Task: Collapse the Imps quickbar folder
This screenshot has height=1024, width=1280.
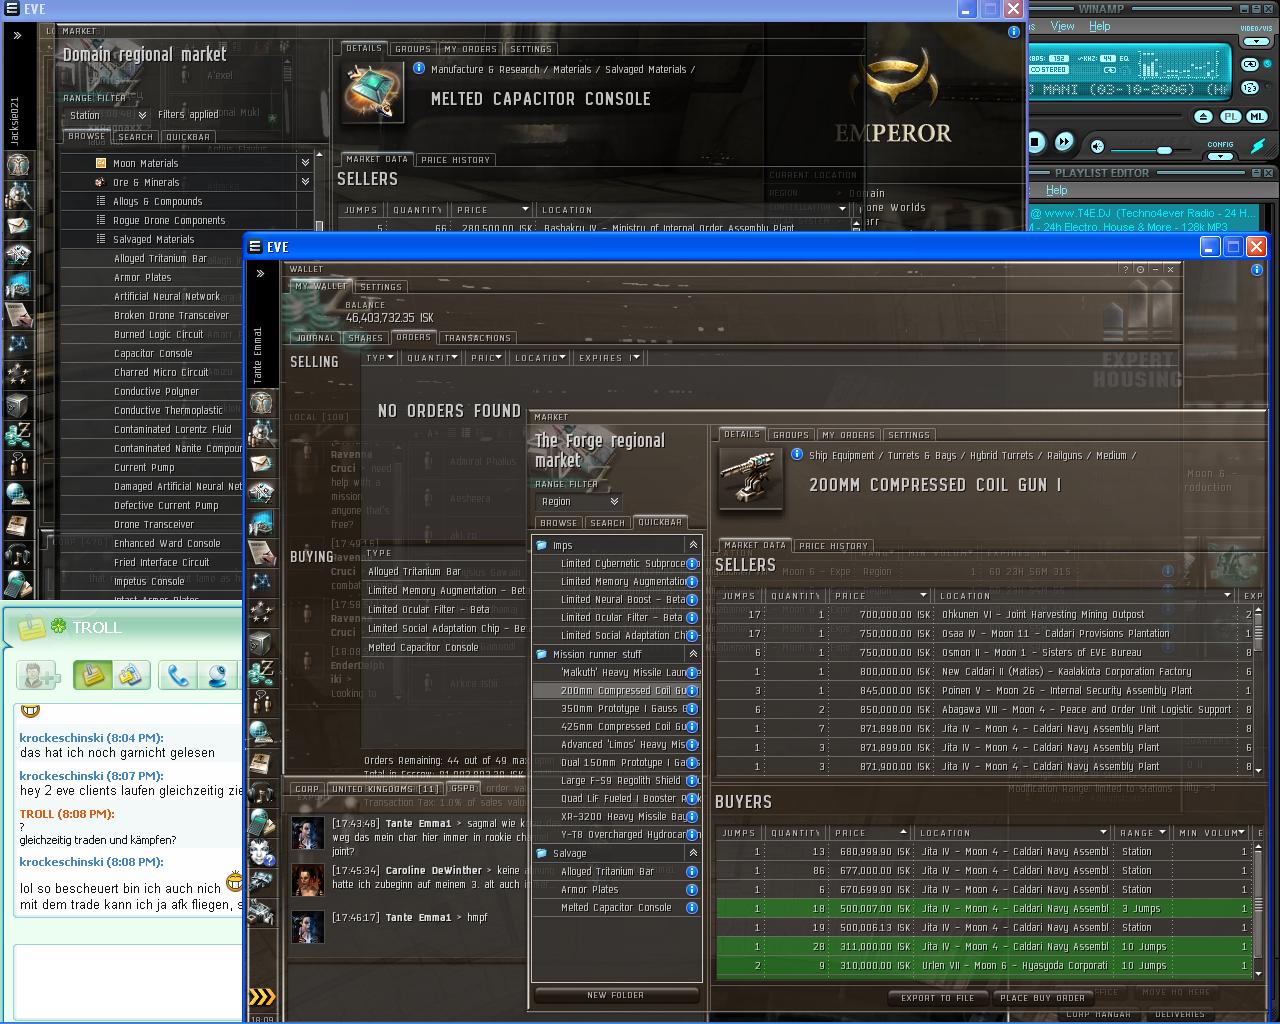Action: [692, 545]
